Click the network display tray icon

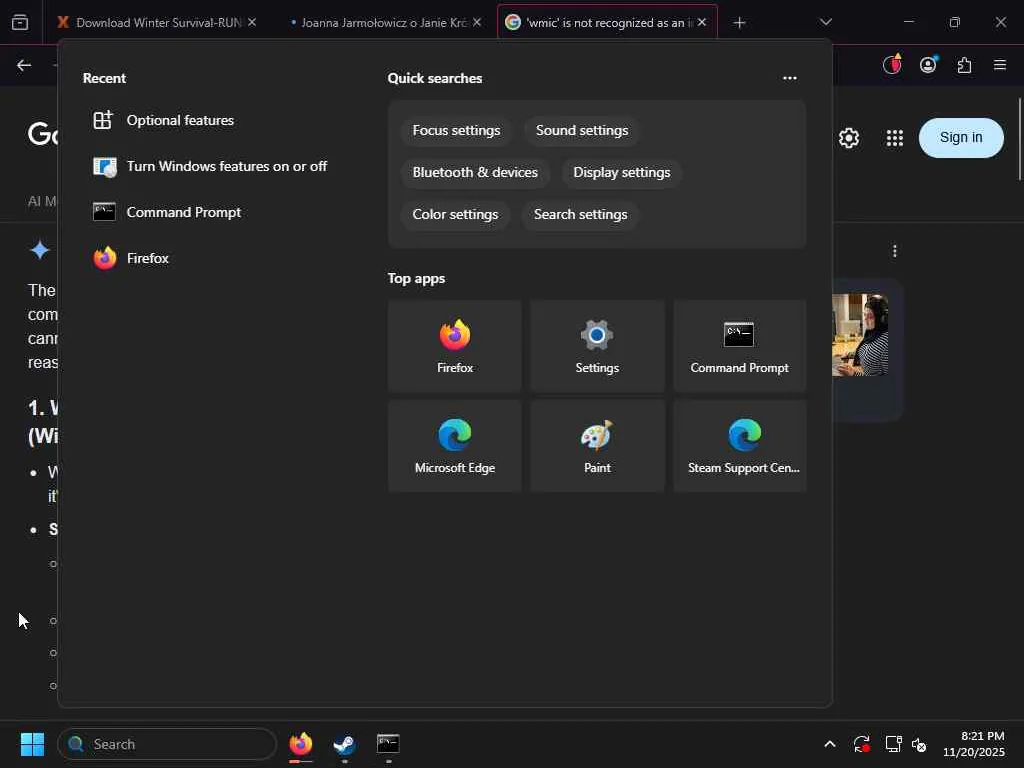[x=893, y=744]
